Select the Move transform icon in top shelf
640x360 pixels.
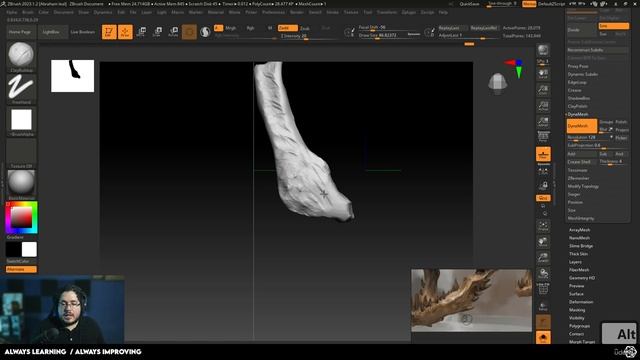(141, 32)
